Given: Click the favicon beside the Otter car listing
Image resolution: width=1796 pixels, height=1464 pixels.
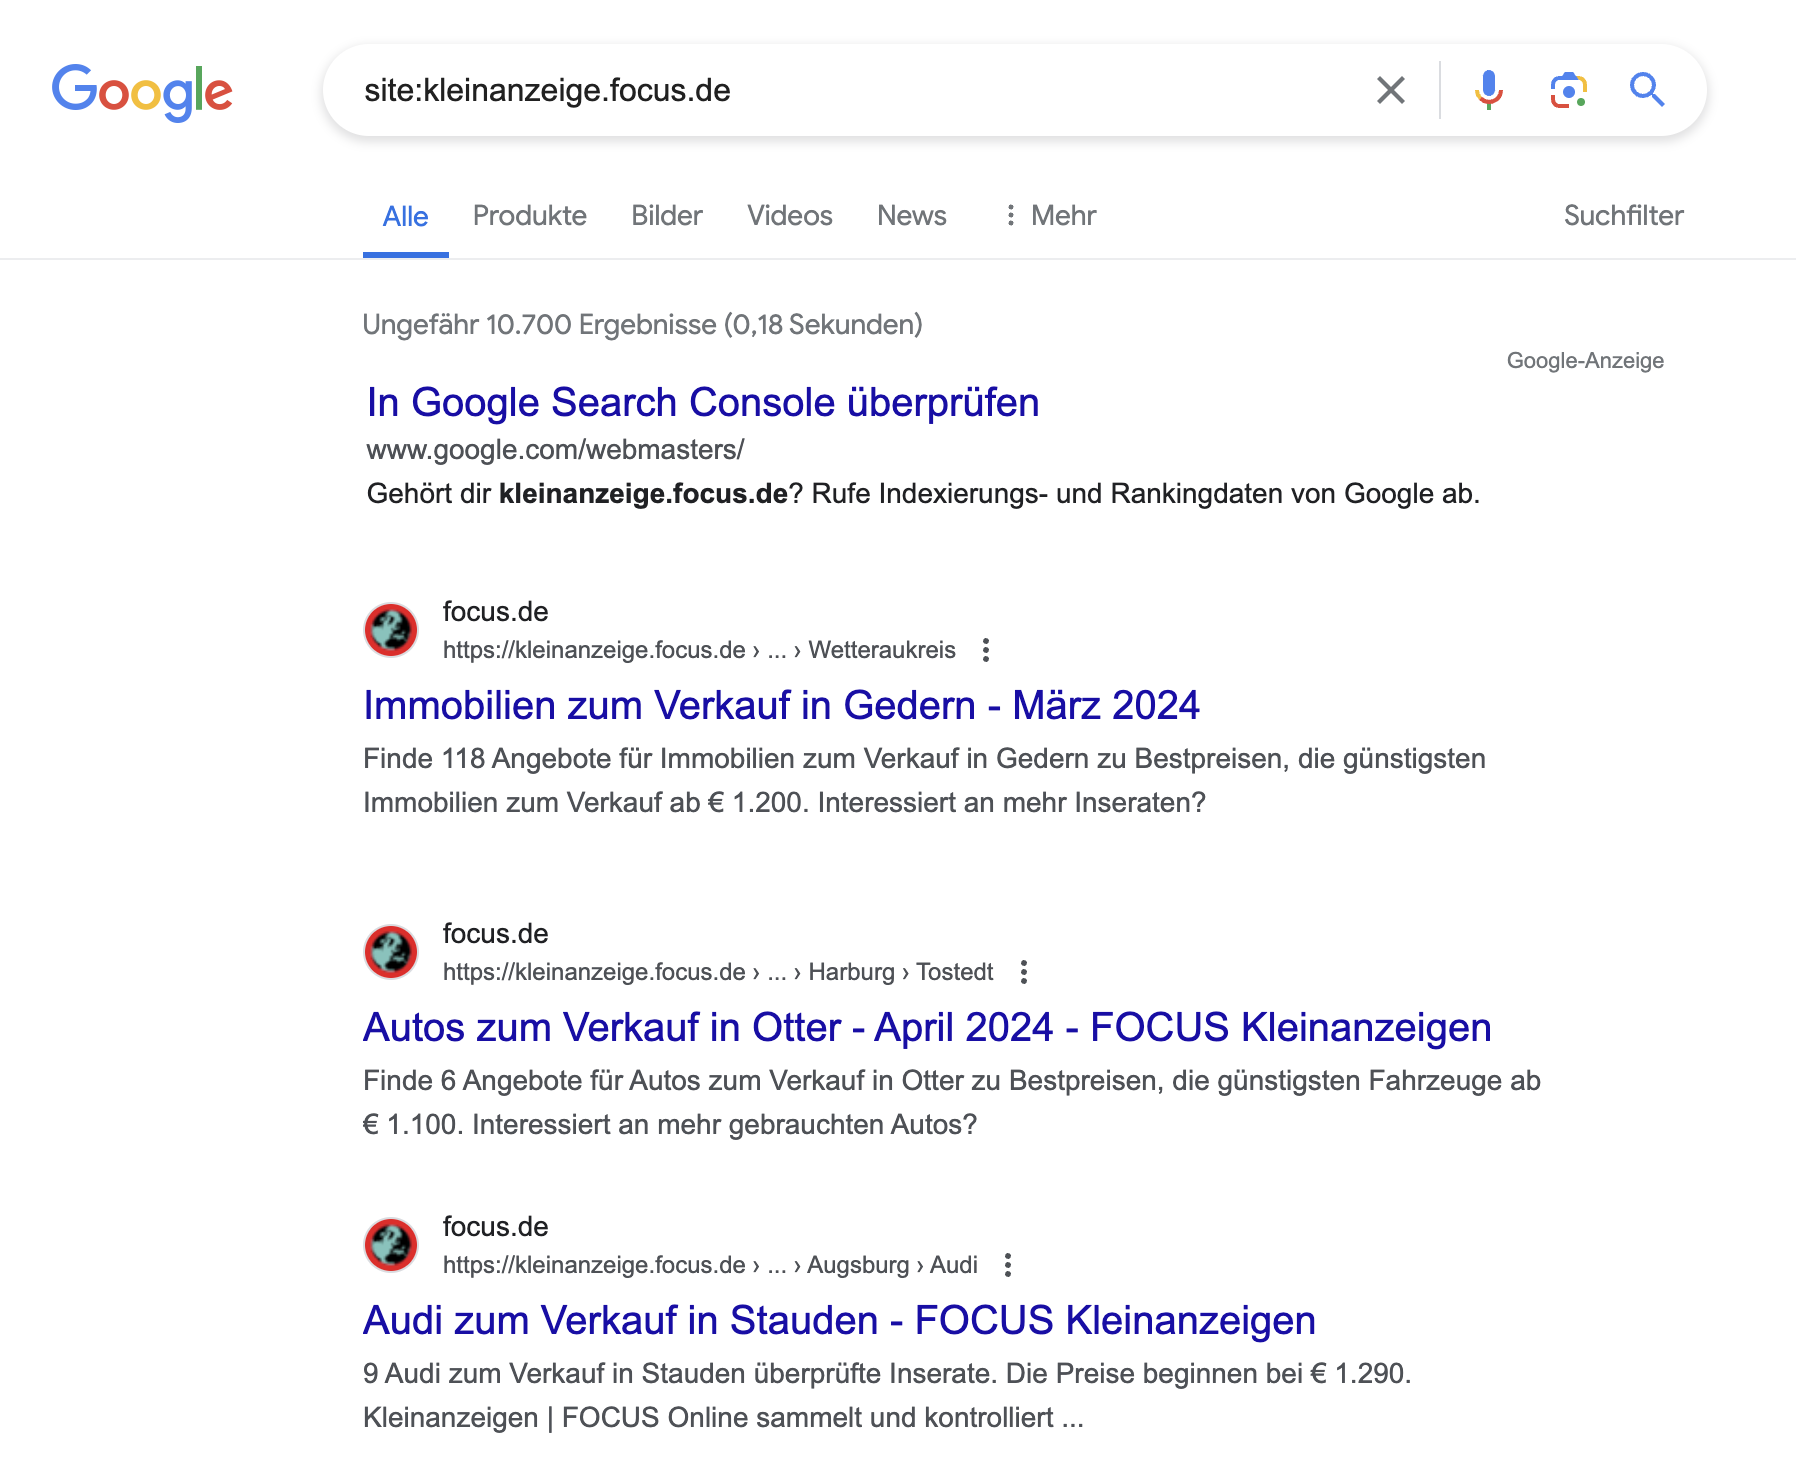Looking at the screenshot, I should 390,953.
